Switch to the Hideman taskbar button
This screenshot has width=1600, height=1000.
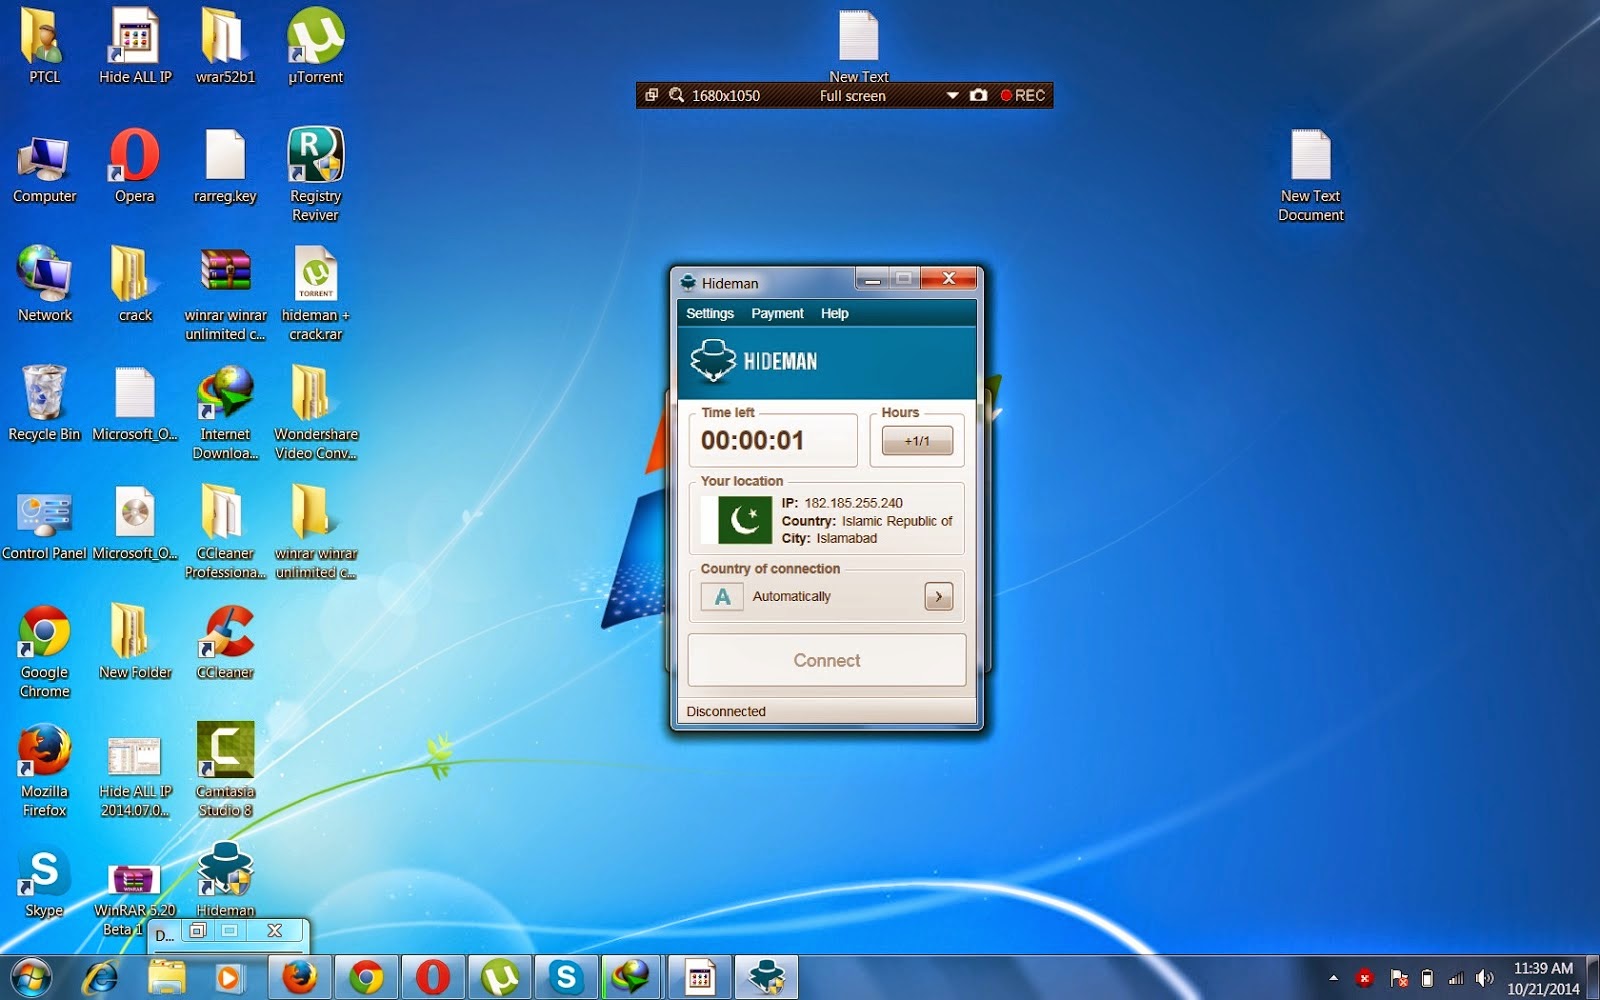(x=767, y=977)
